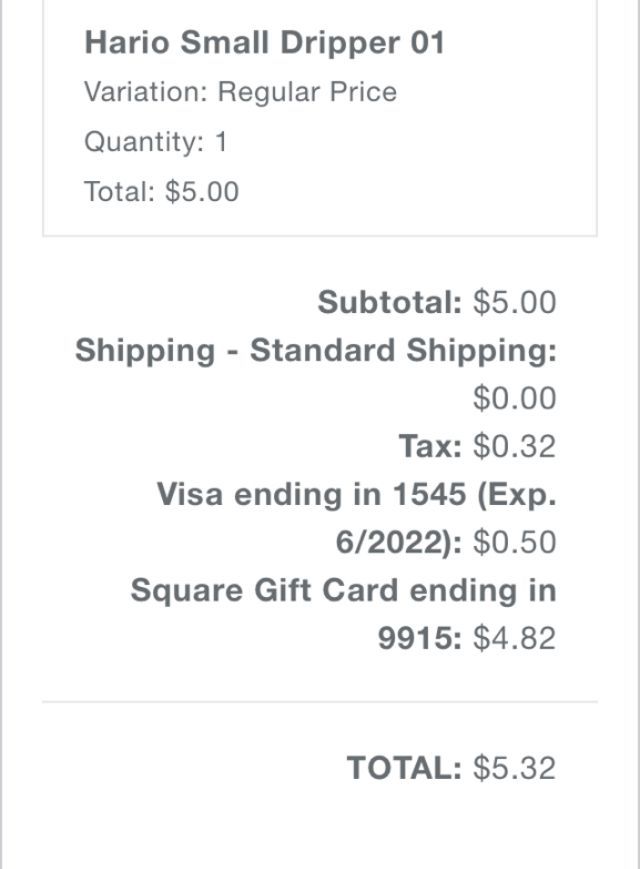Click the Subtotal $5.00 amount
640x869 pixels.
[514, 302]
